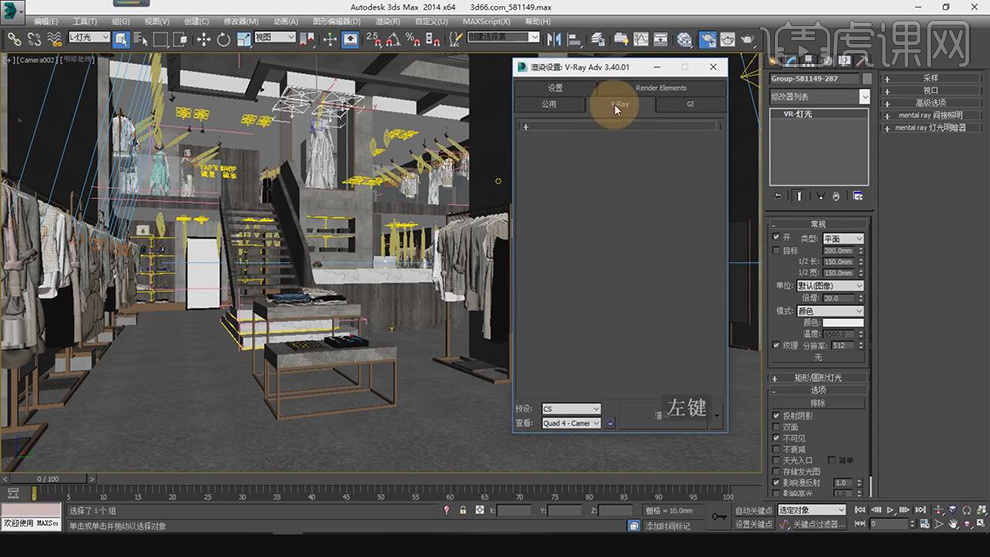Click the 自动关键点 auto key button
Image resolution: width=990 pixels, height=557 pixels.
[755, 510]
